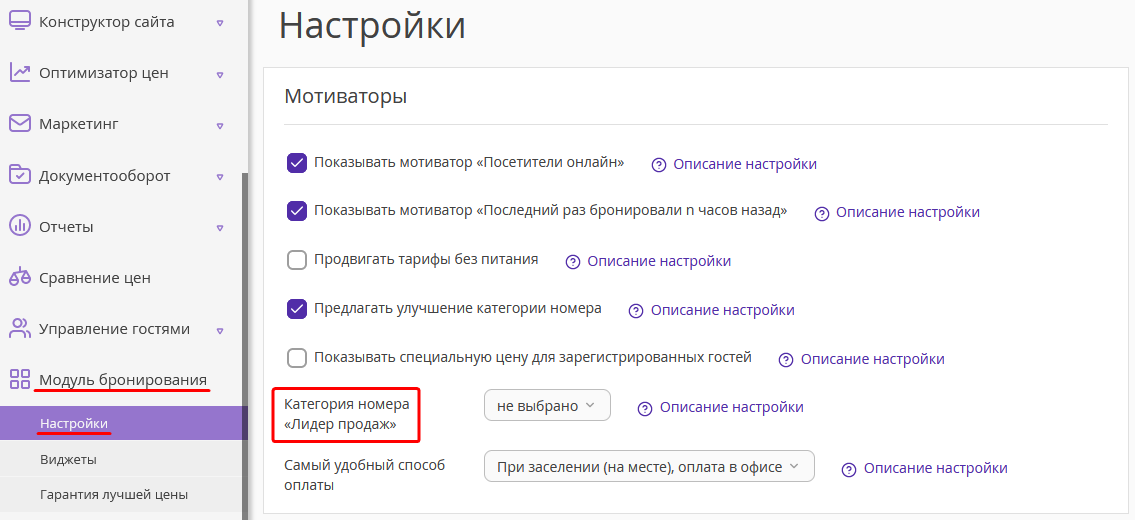Uncheck «Последний раз бронировали n часов назад» motivator
This screenshot has height=520, width=1135.
pos(297,211)
